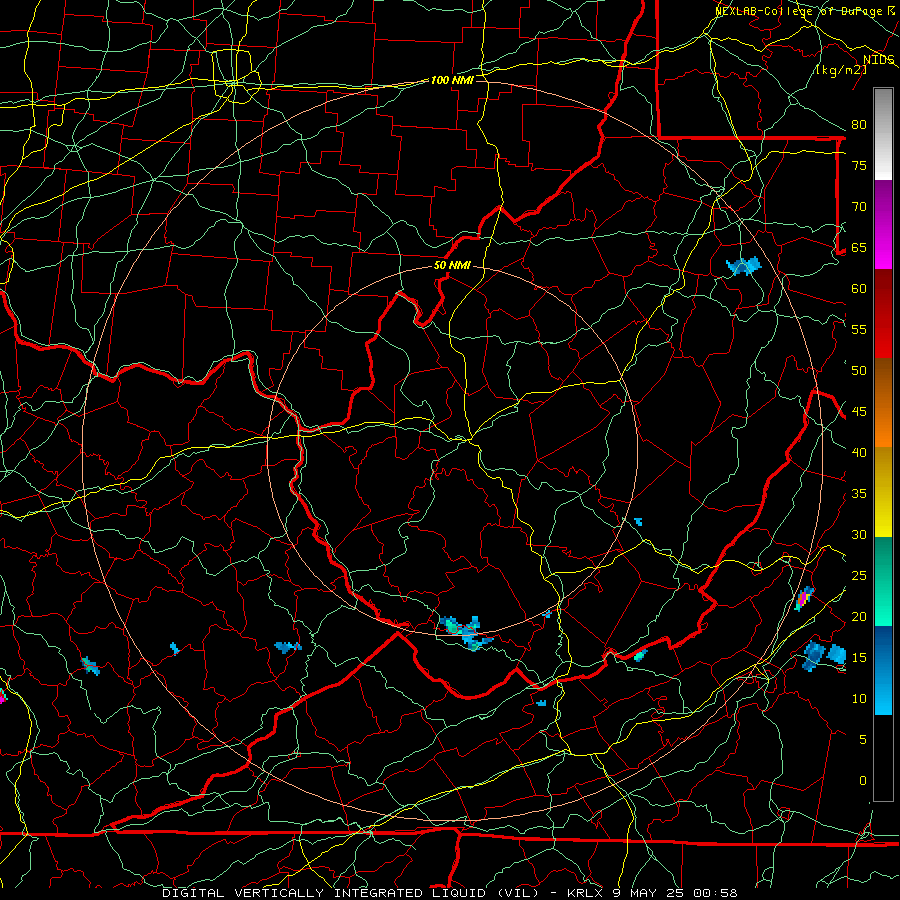Select the red segment of the color bar
900x900 pixels.
pyautogui.click(x=883, y=314)
